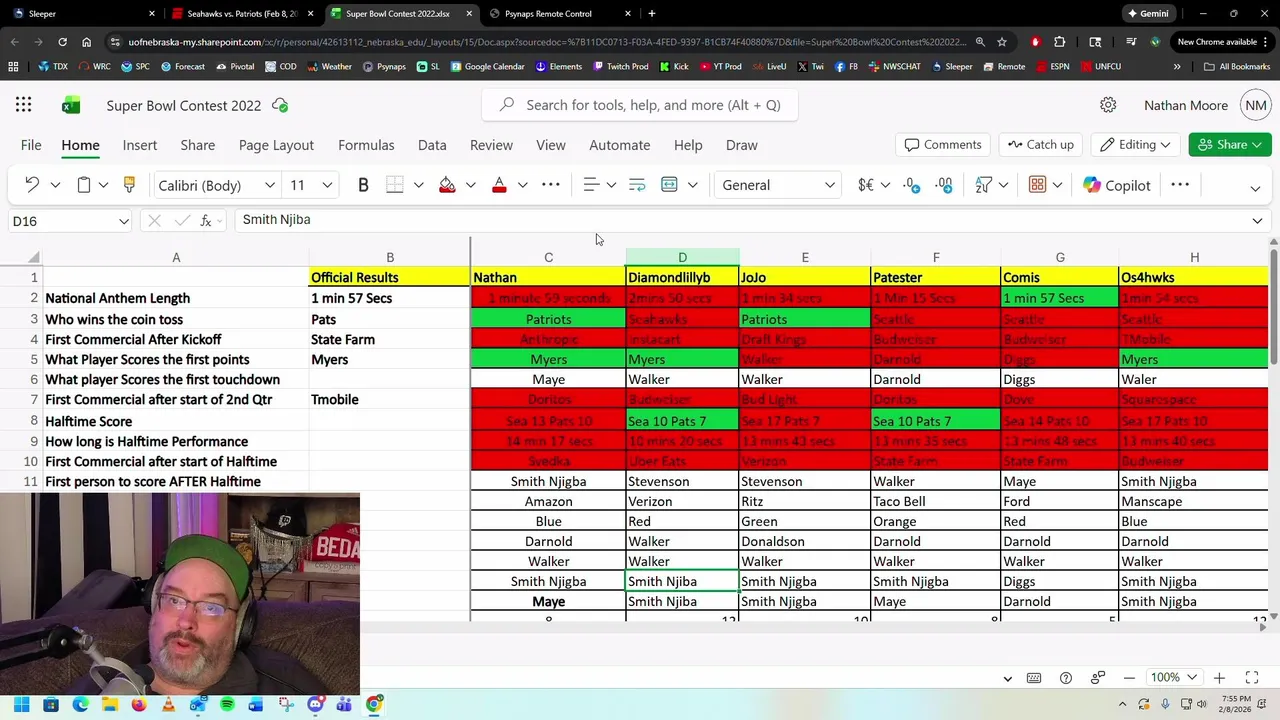
Task: Click Increase Decimal icon
Action: coord(911,185)
